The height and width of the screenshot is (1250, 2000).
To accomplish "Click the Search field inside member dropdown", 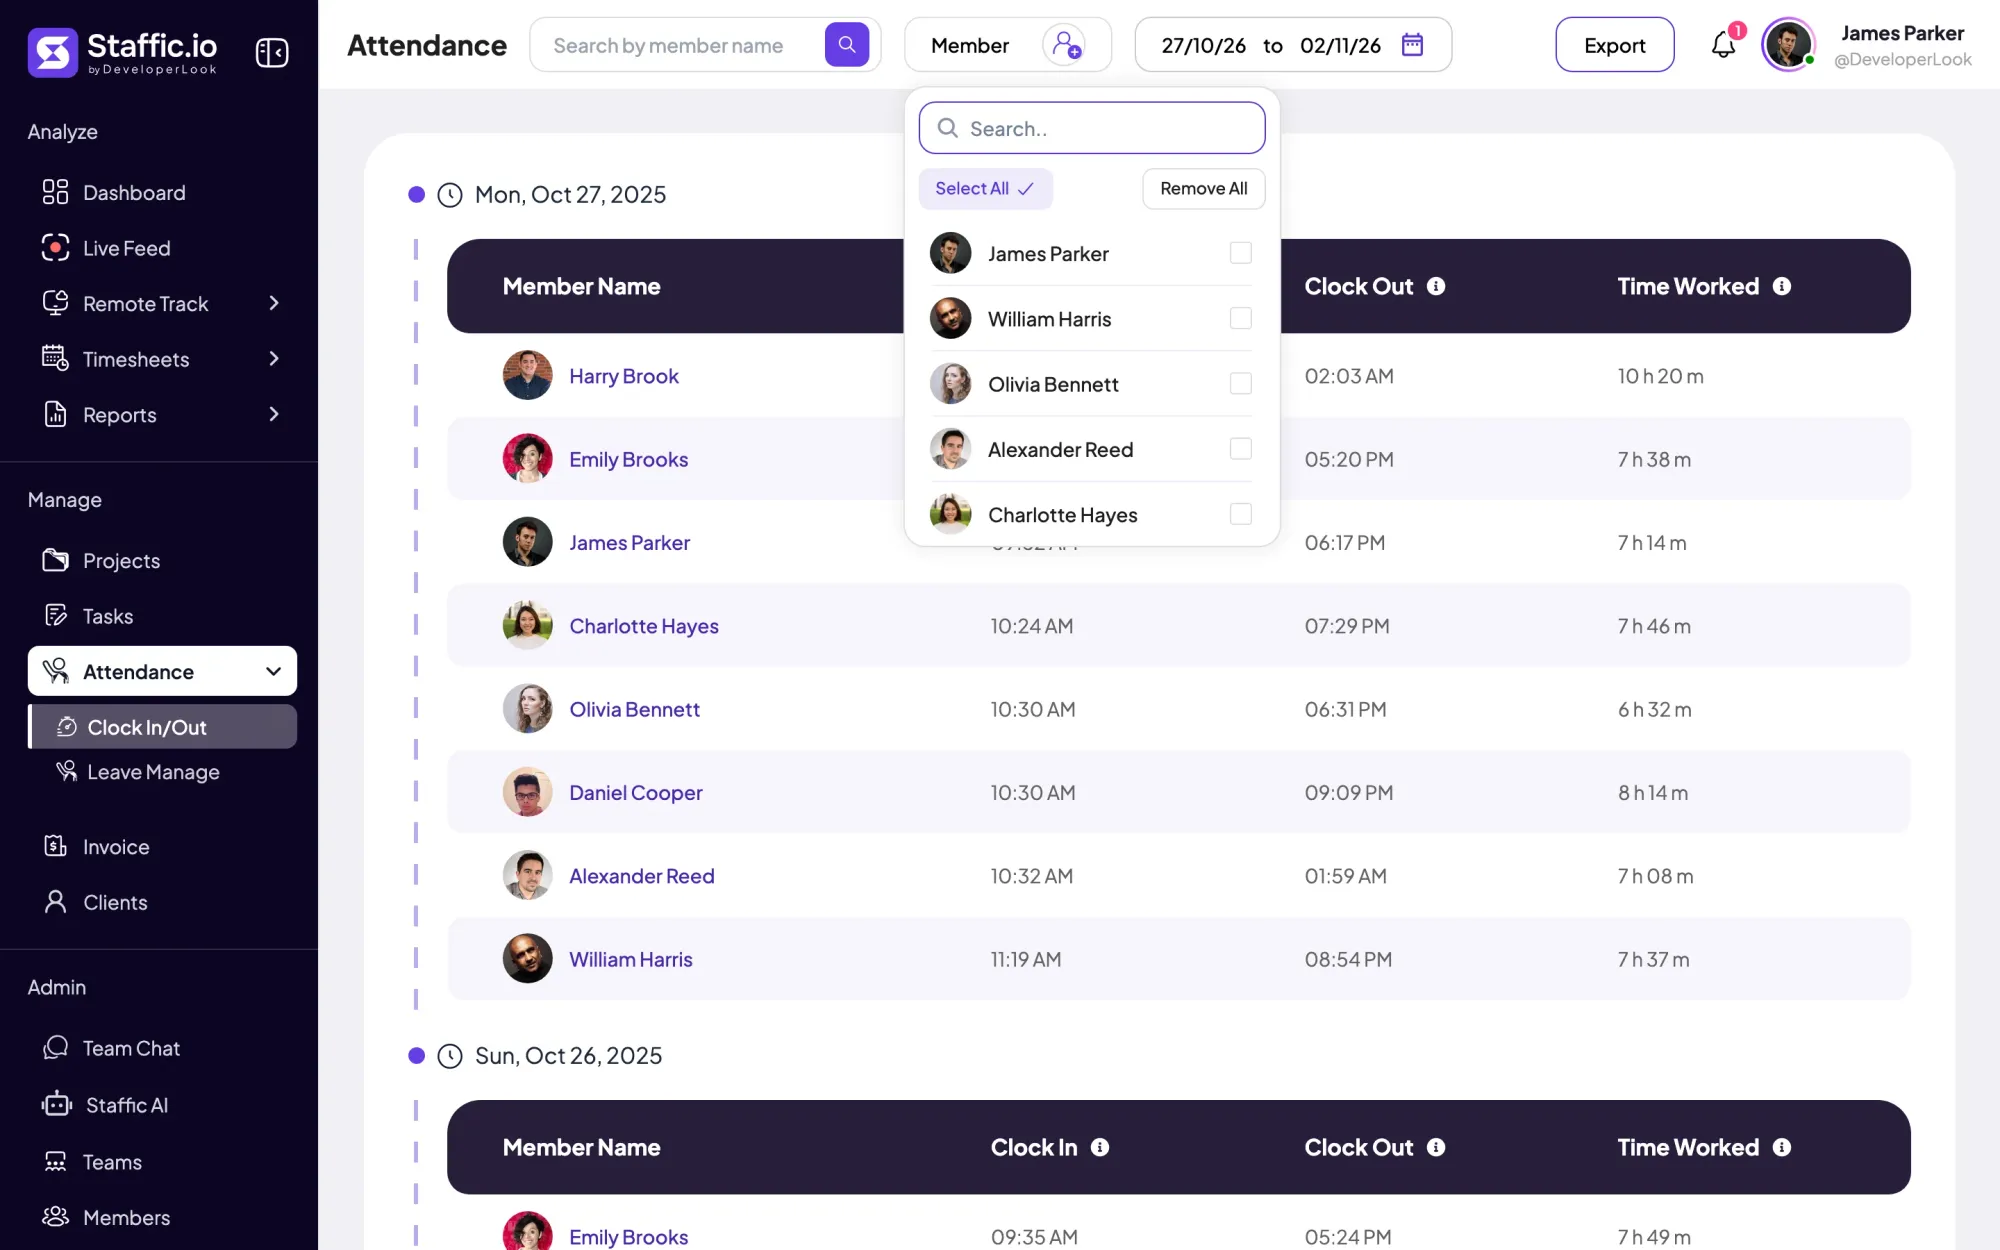I will coord(1092,128).
